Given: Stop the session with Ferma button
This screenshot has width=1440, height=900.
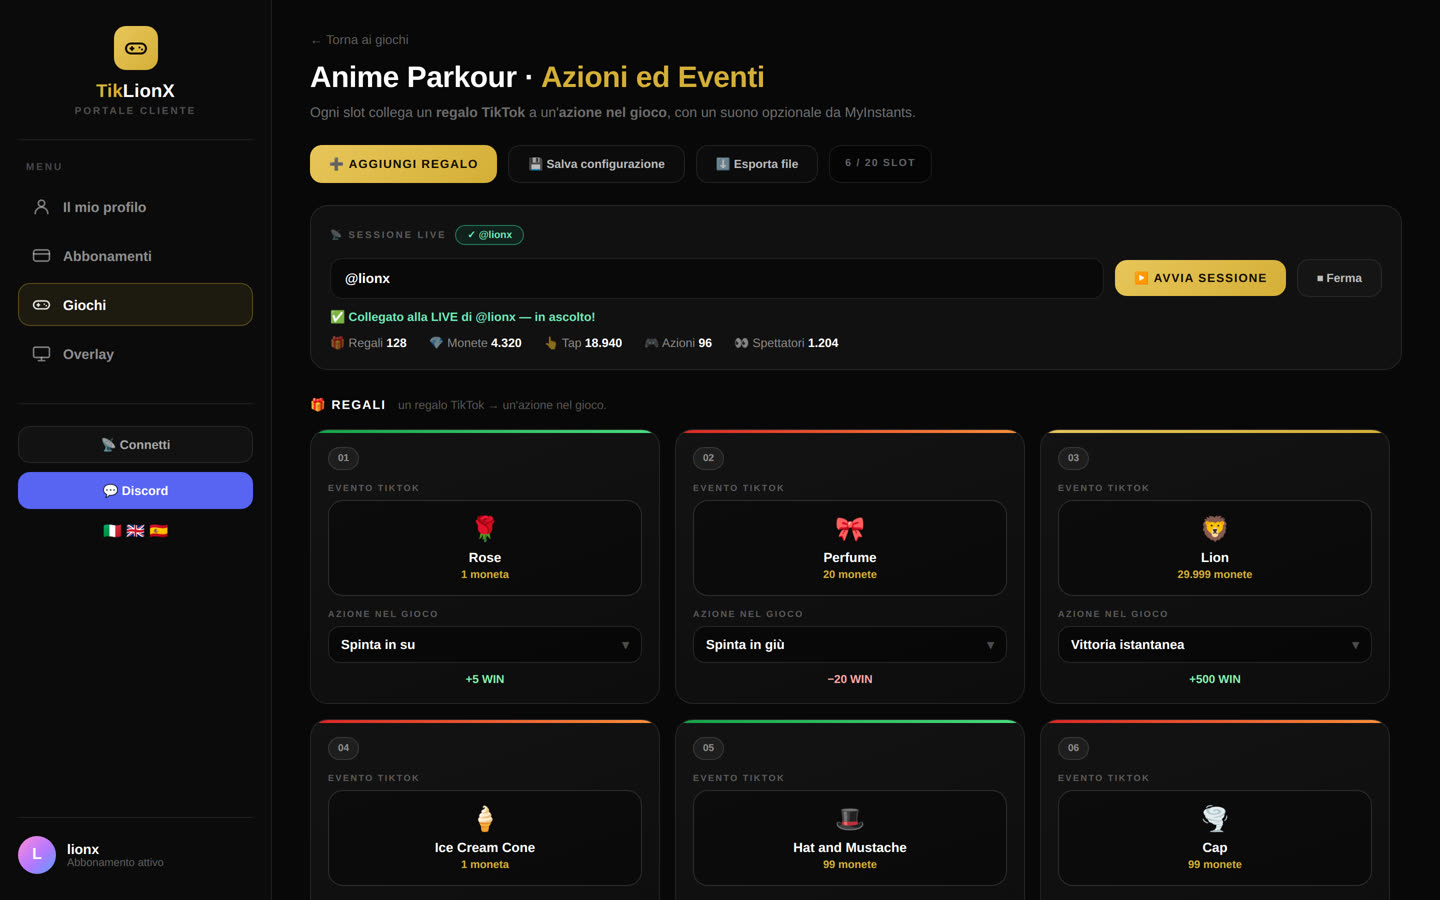Looking at the screenshot, I should (1339, 278).
